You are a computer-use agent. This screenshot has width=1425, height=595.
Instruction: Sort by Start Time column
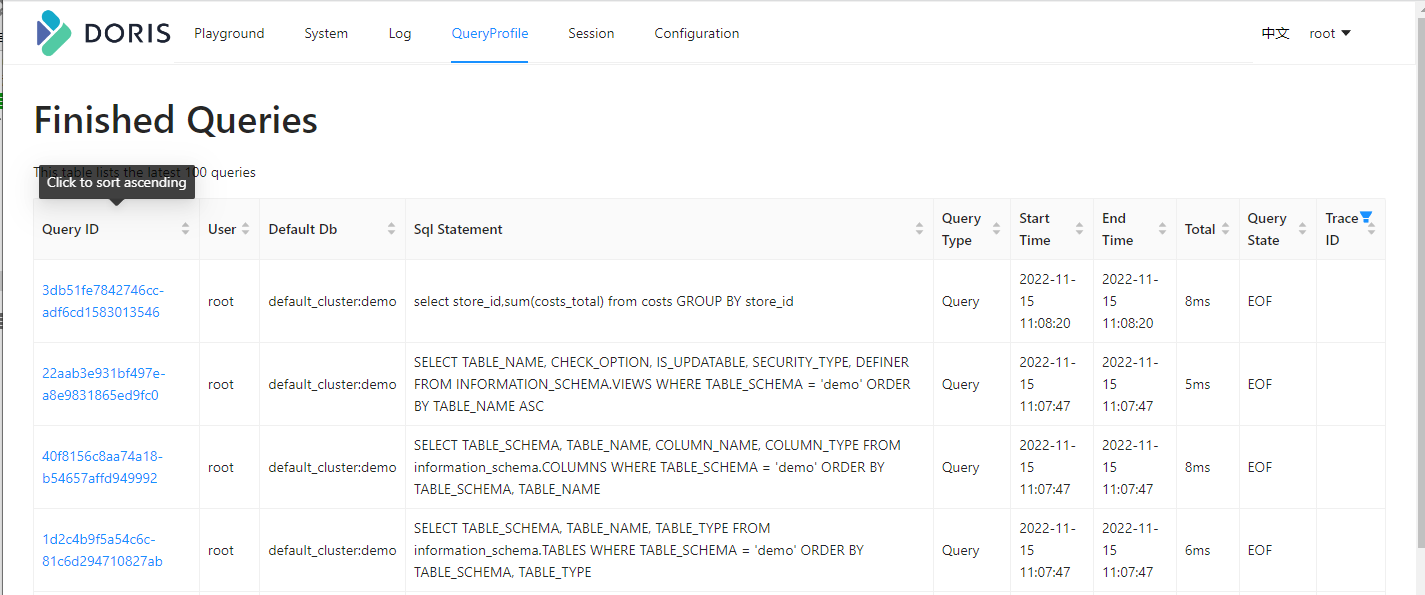[1079, 229]
